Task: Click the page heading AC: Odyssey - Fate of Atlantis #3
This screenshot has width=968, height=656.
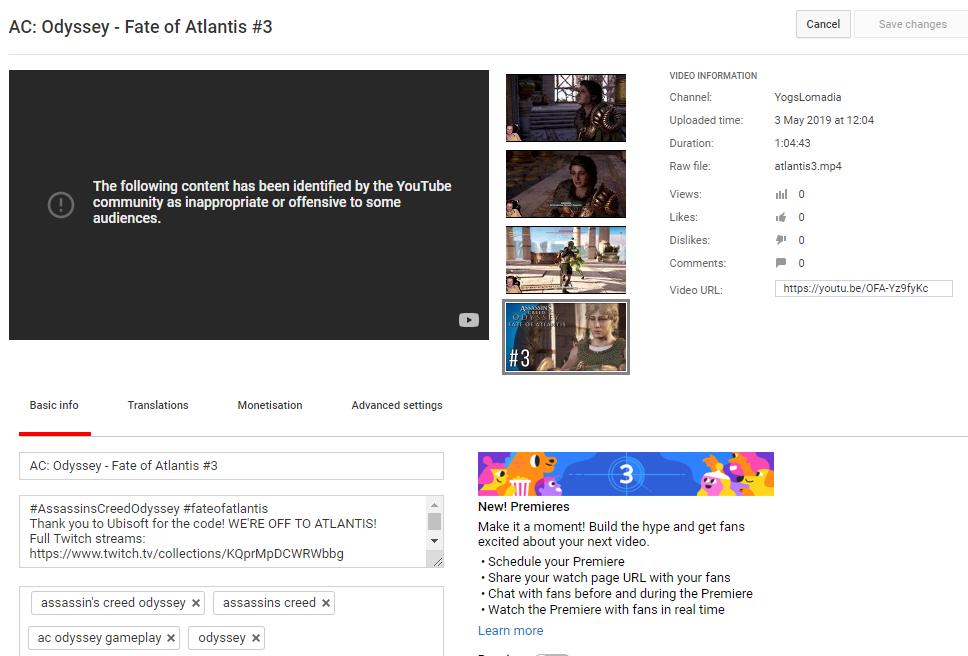Action: (140, 27)
